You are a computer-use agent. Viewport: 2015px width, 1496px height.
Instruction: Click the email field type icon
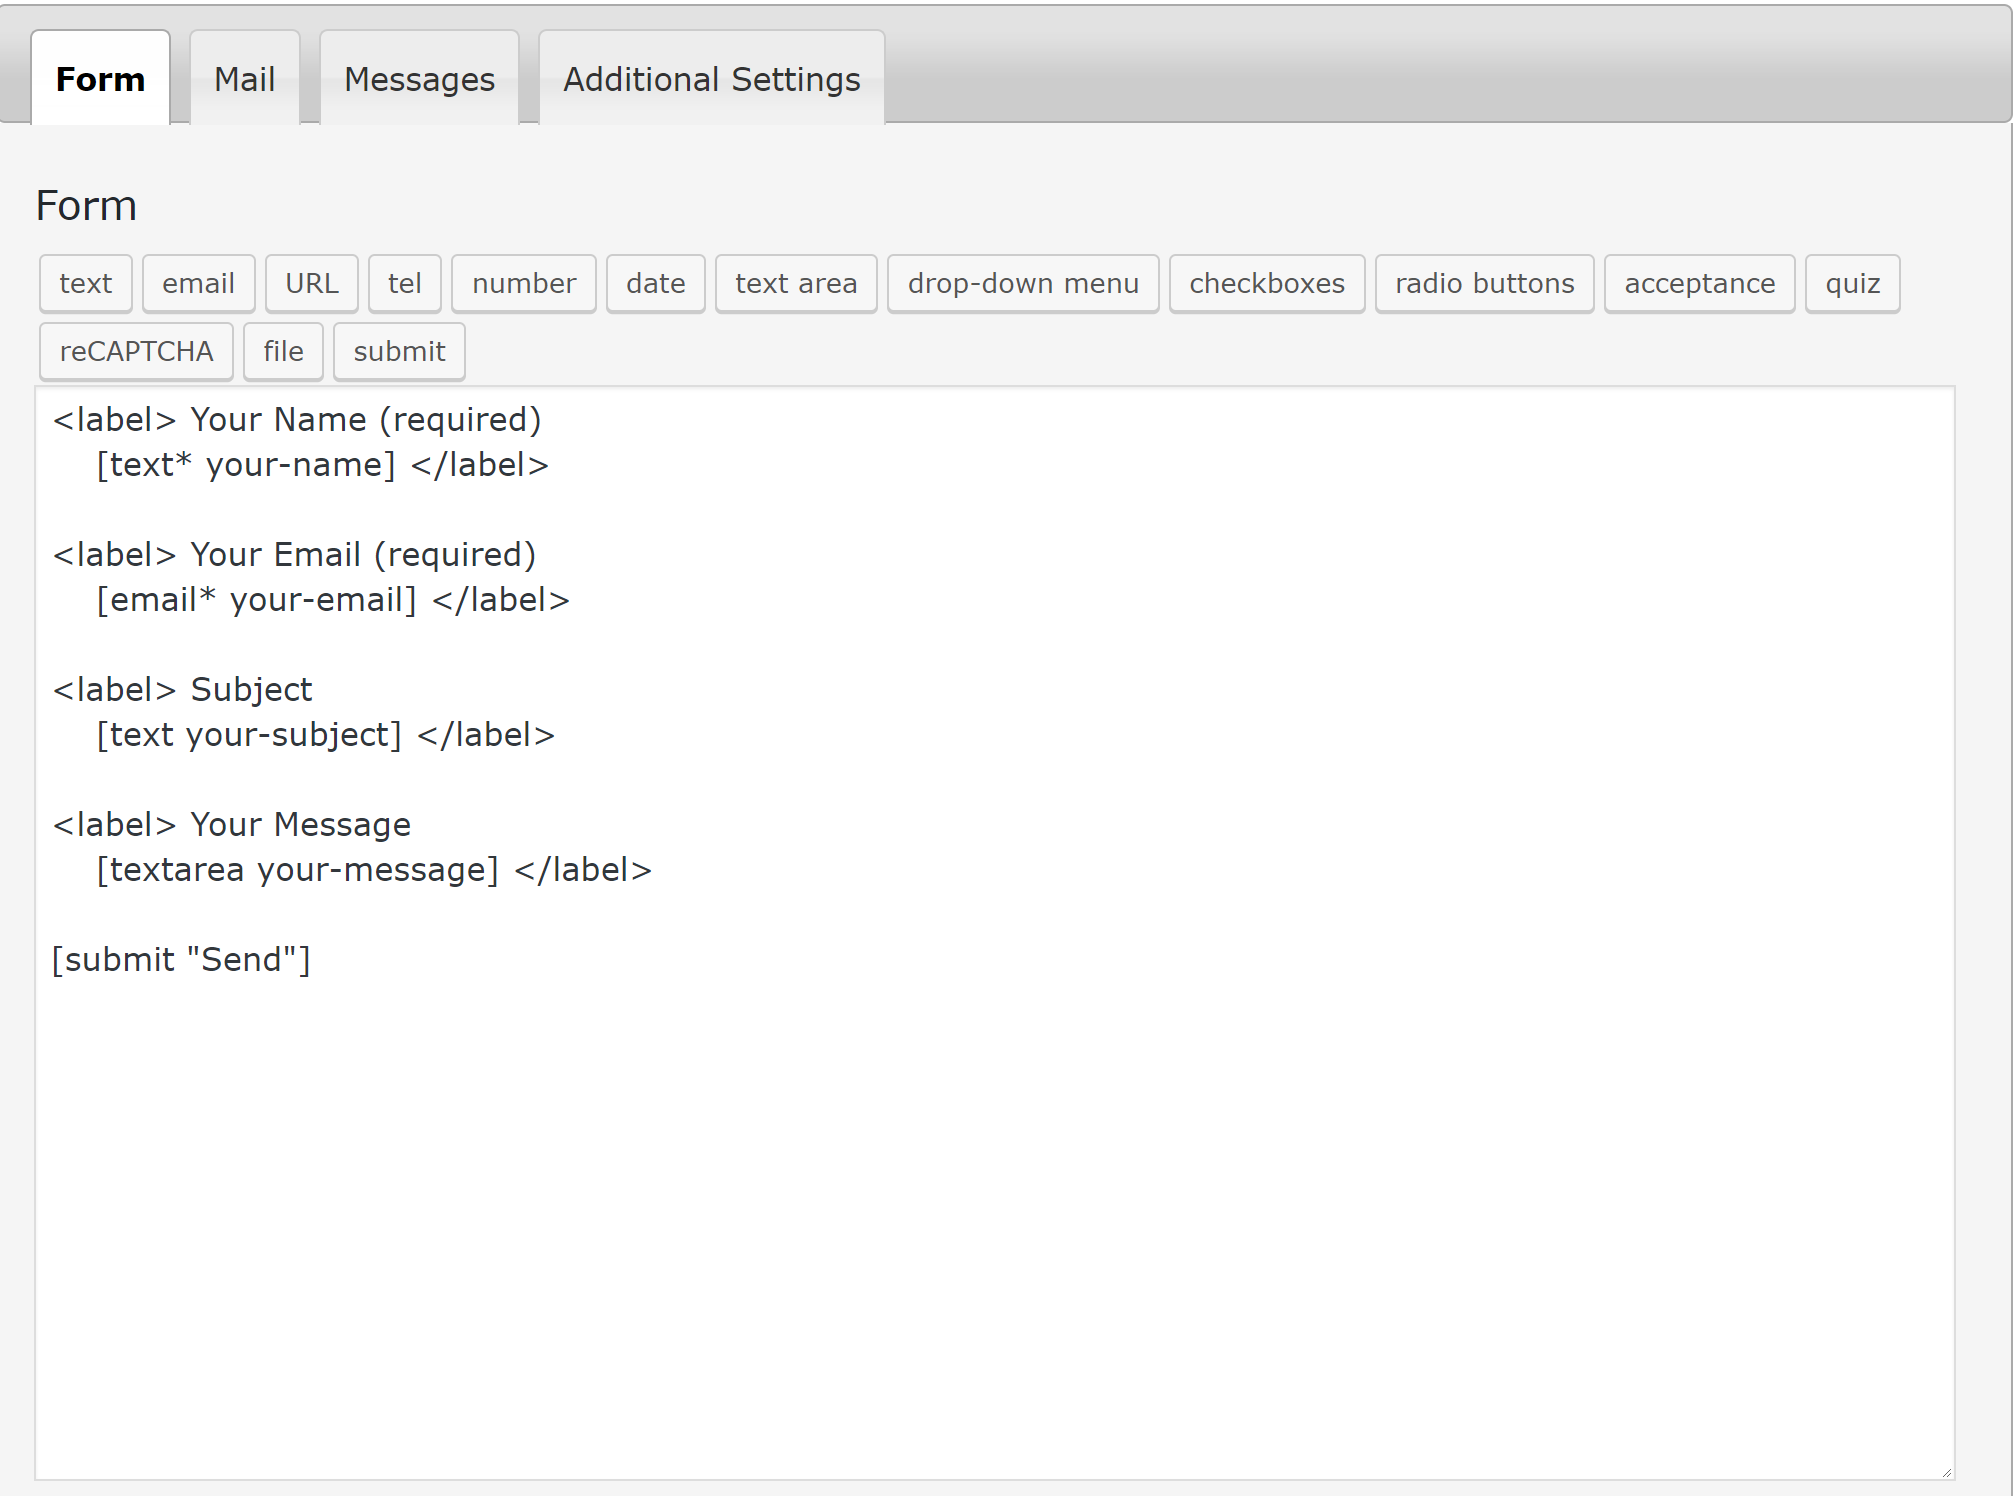point(198,283)
